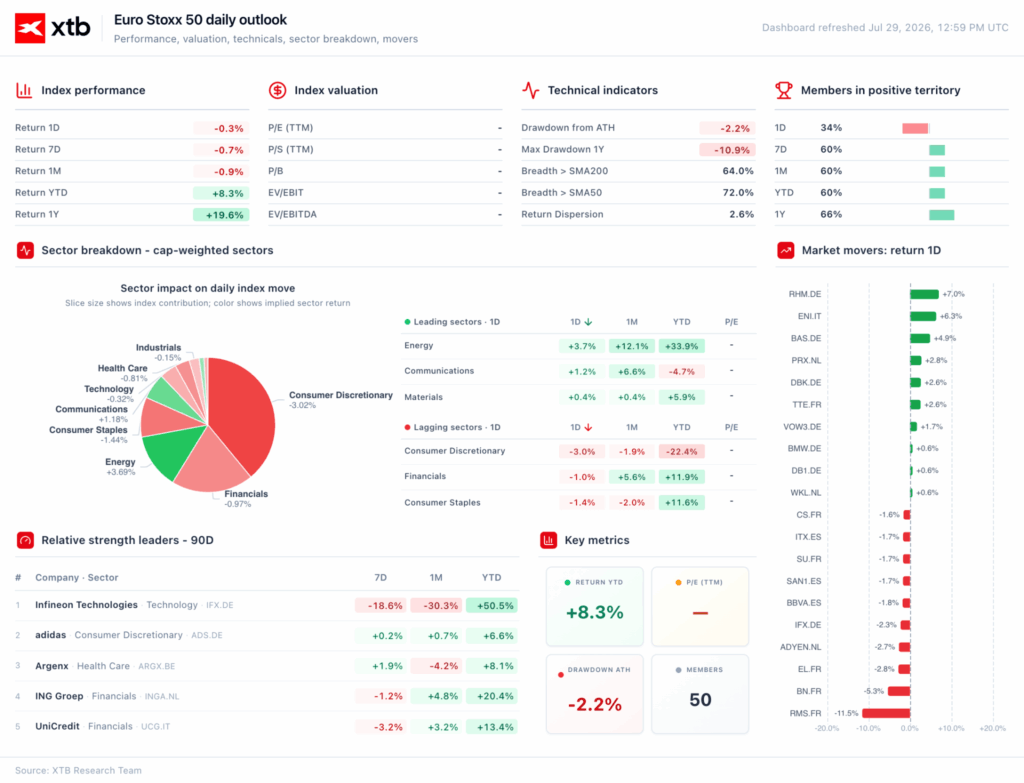The image size is (1024, 783).
Task: Select the Energy leading sector row
Action: [579, 345]
